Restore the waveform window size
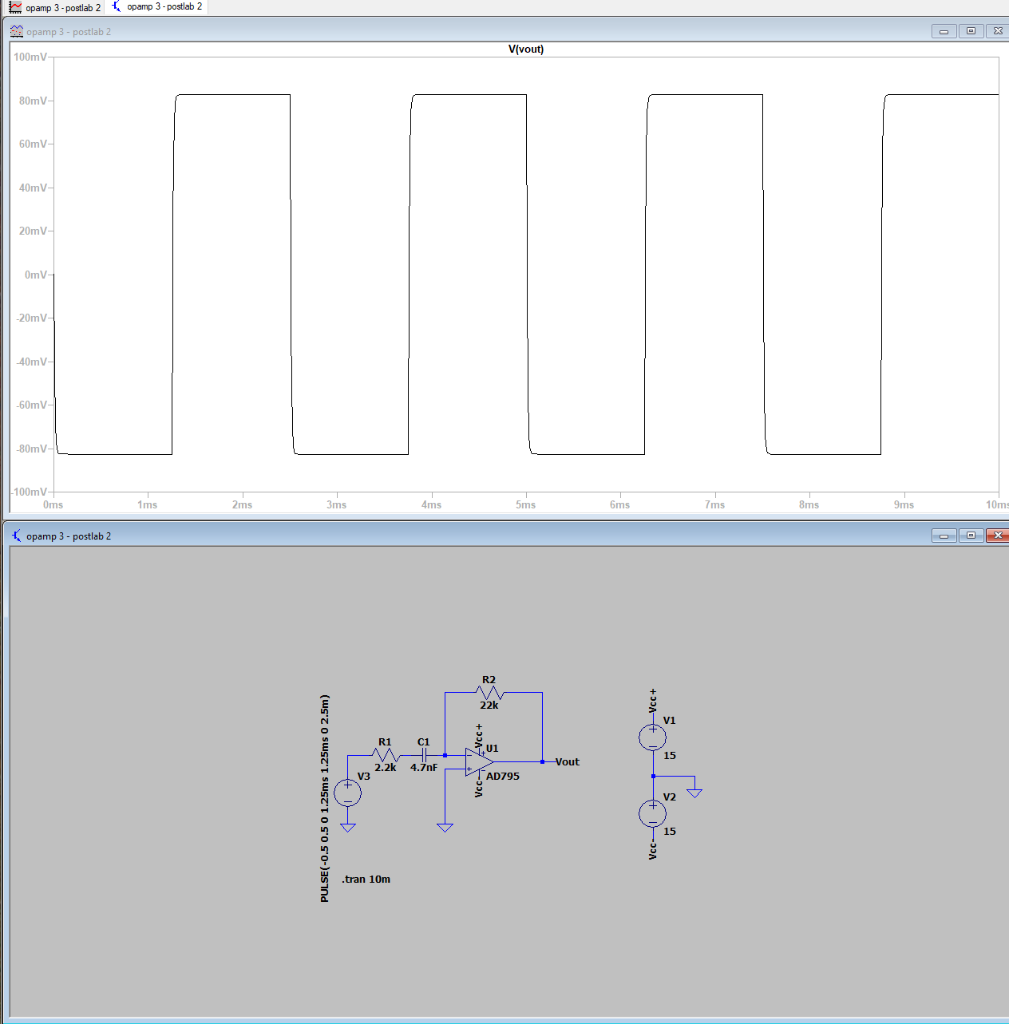1009x1024 pixels. (x=969, y=31)
